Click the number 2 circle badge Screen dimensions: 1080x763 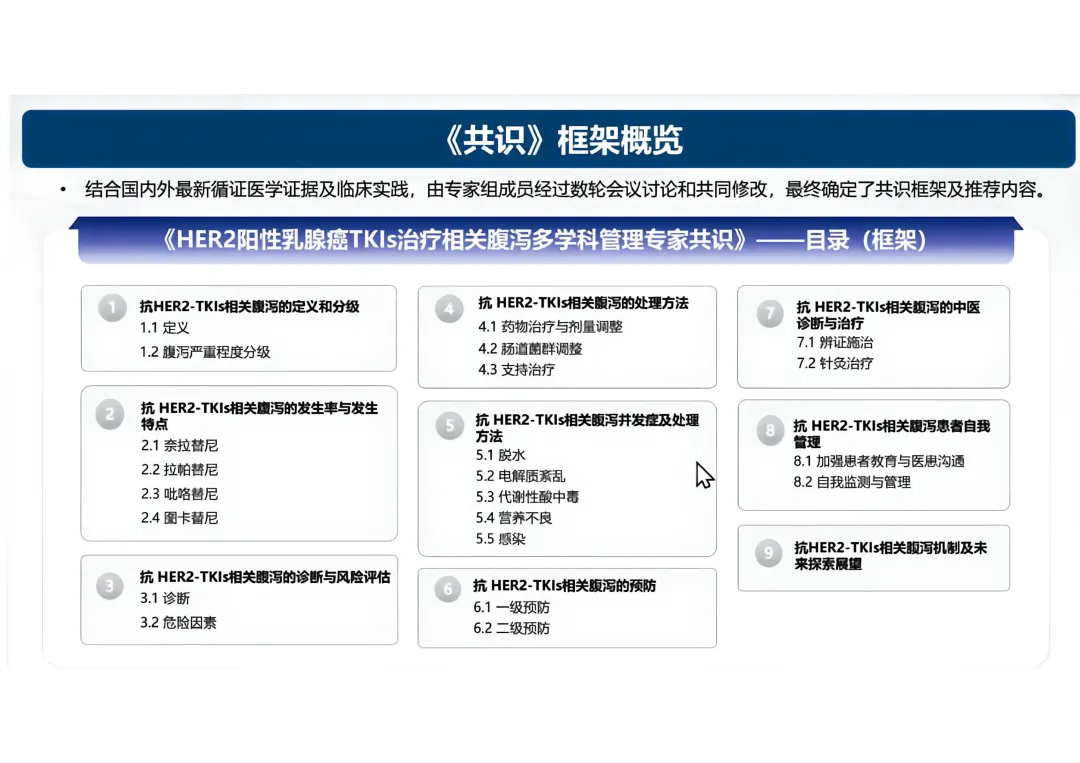pyautogui.click(x=110, y=415)
